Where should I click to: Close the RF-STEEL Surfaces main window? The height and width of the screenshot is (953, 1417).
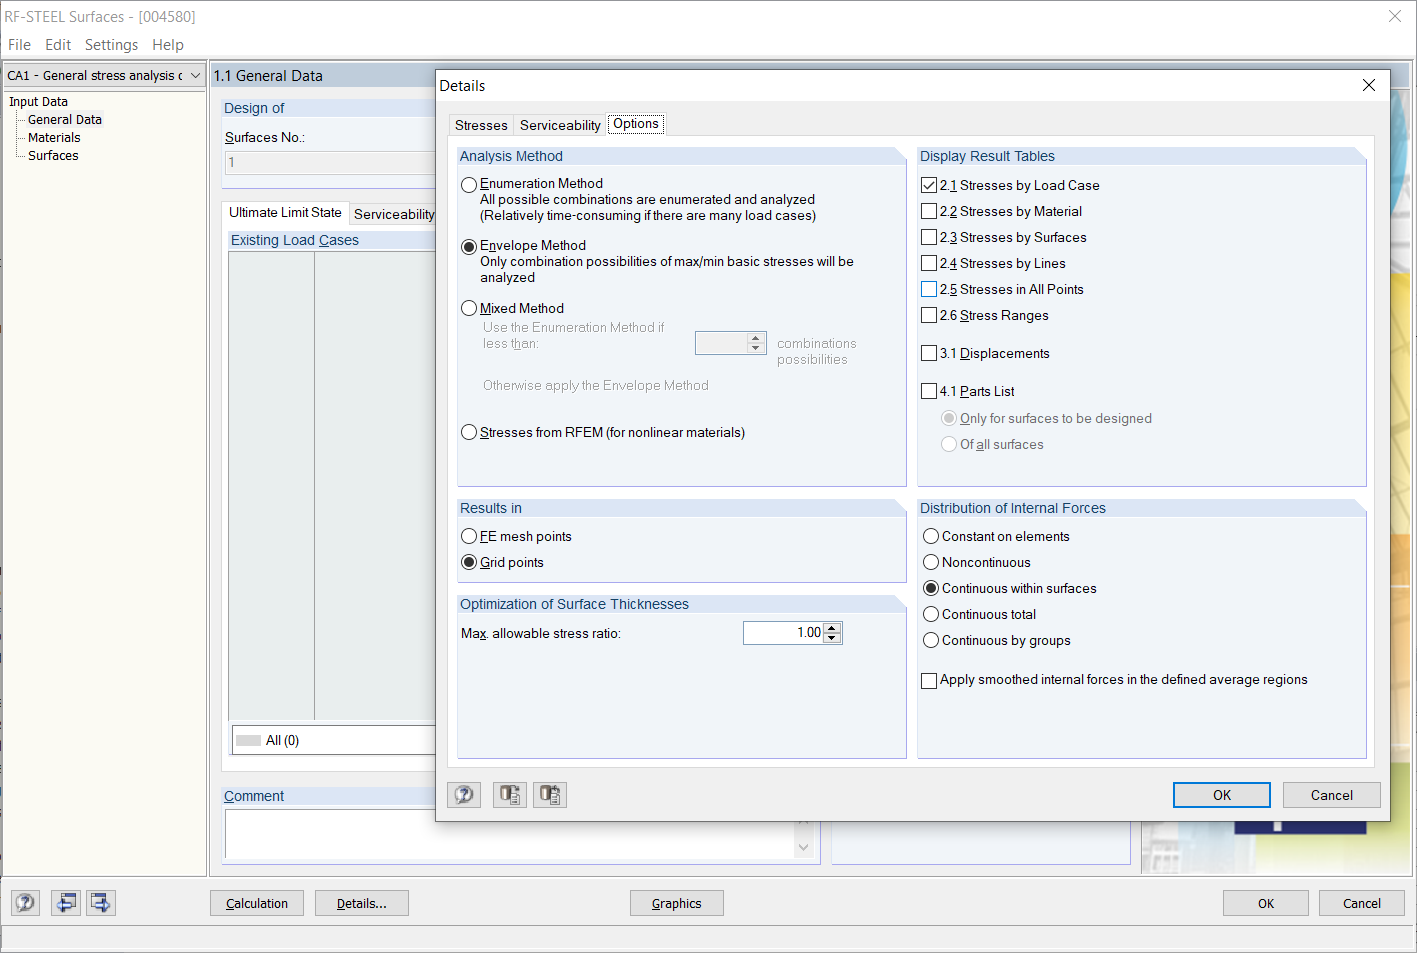coord(1395,16)
